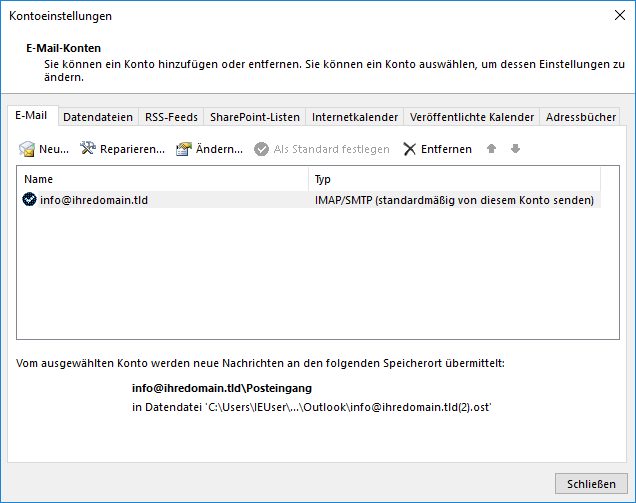The image size is (636, 503).
Task: Click the Als Standard festlegen checkmark
Action: [262, 149]
